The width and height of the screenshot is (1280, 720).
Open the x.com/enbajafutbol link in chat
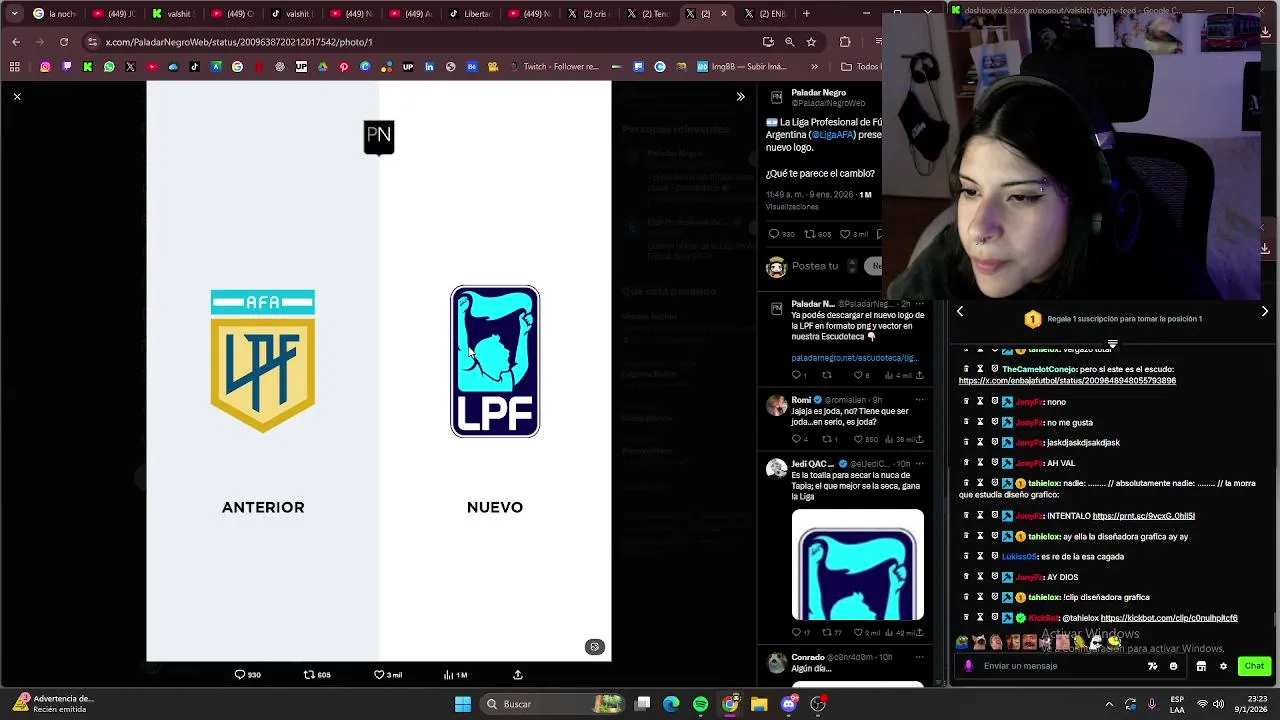1067,380
